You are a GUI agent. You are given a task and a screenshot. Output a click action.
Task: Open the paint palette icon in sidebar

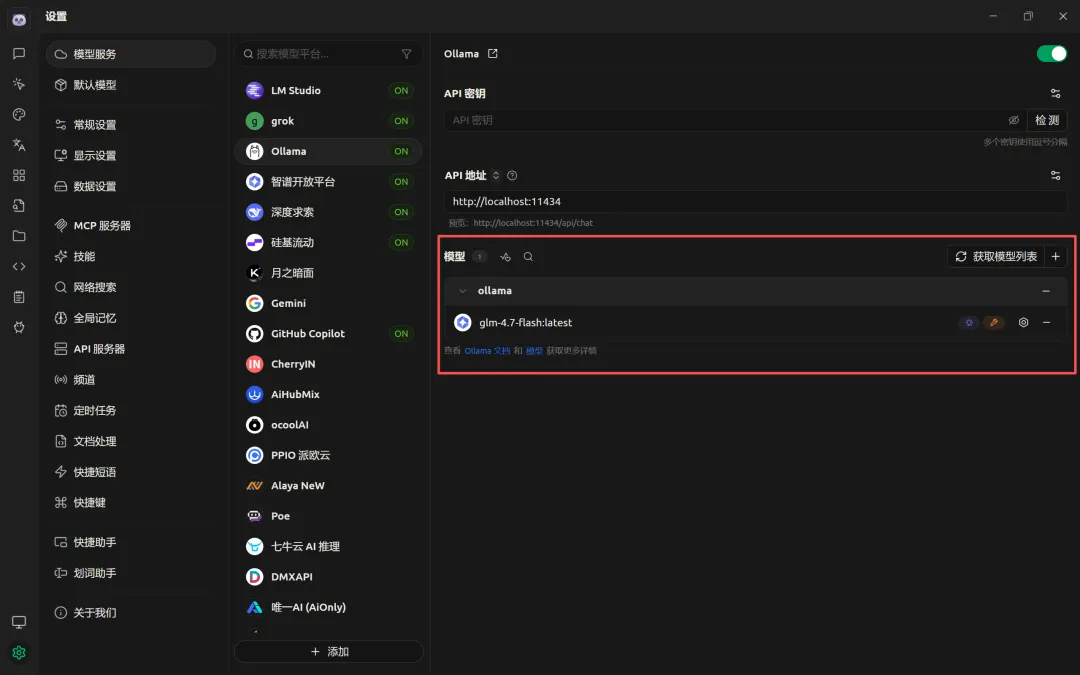(x=19, y=114)
